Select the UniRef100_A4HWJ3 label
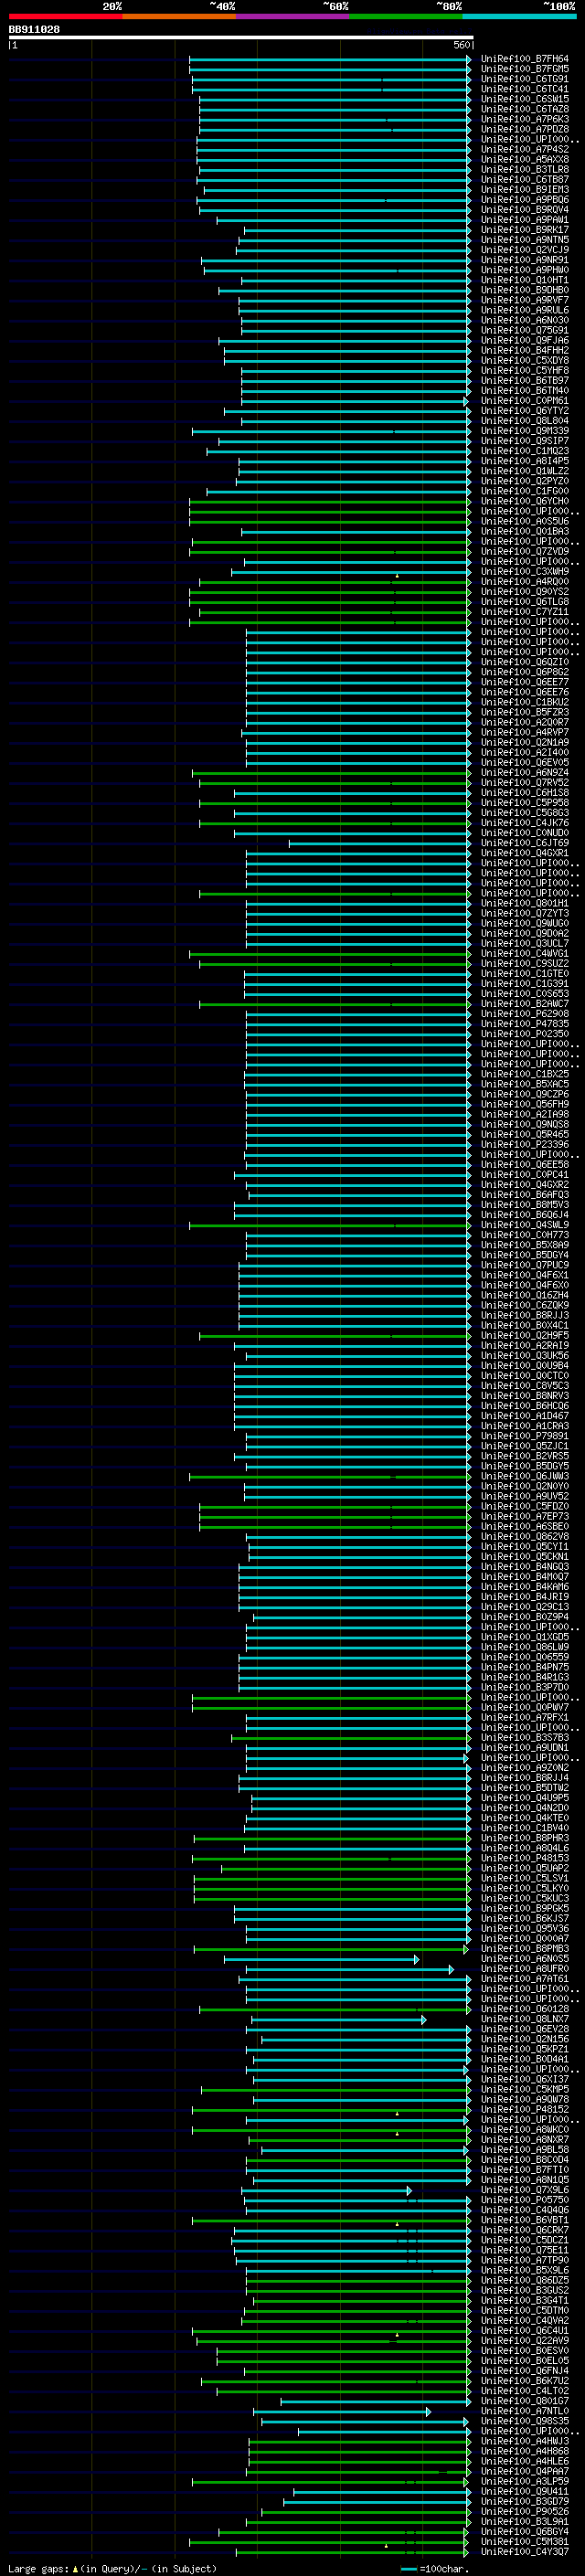The width and height of the screenshot is (585, 2576). 524,2440
